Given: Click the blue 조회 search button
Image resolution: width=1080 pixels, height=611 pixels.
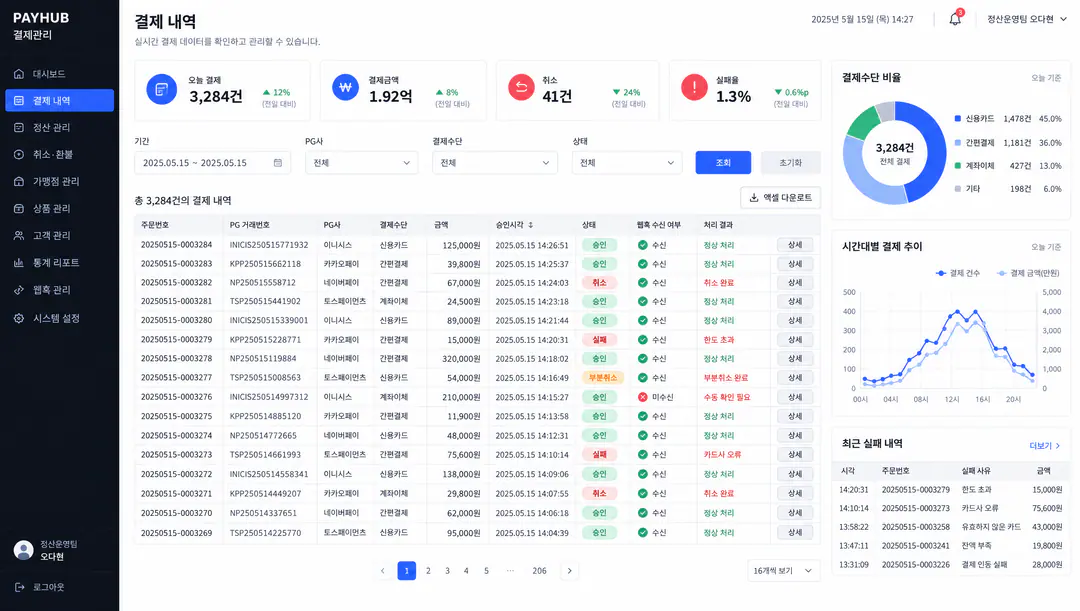Looking at the screenshot, I should tap(723, 163).
